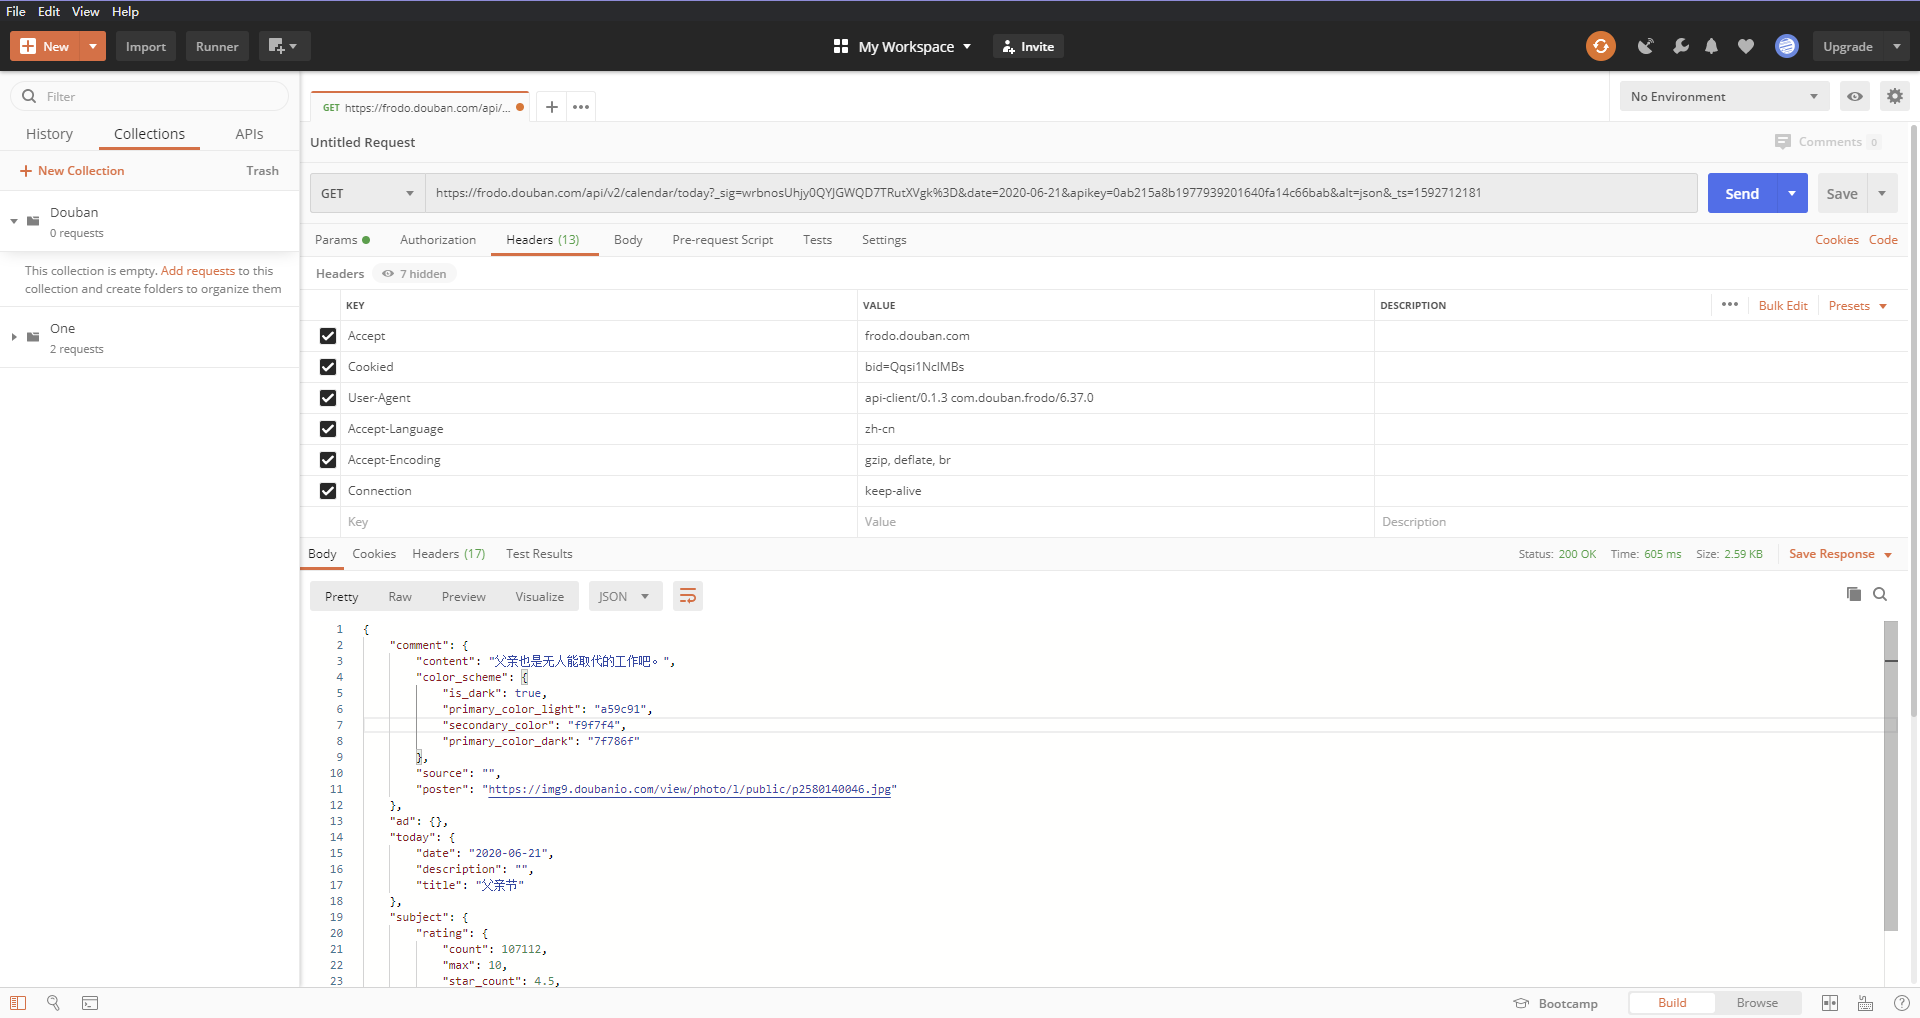
Task: Click New Collection link
Action: [72, 171]
